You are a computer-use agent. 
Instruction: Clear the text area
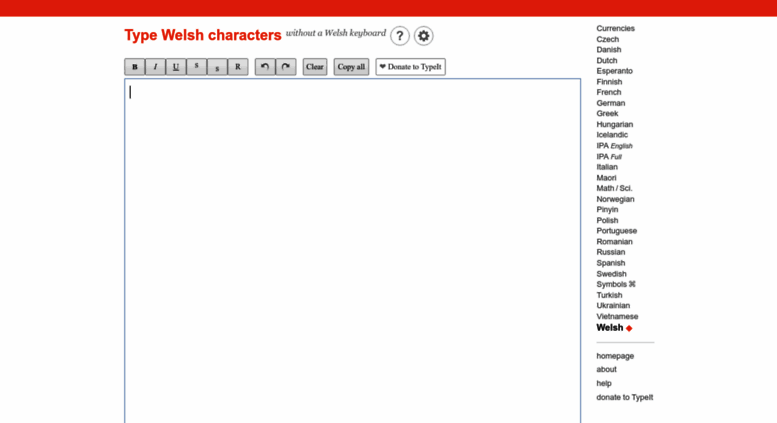coord(315,67)
